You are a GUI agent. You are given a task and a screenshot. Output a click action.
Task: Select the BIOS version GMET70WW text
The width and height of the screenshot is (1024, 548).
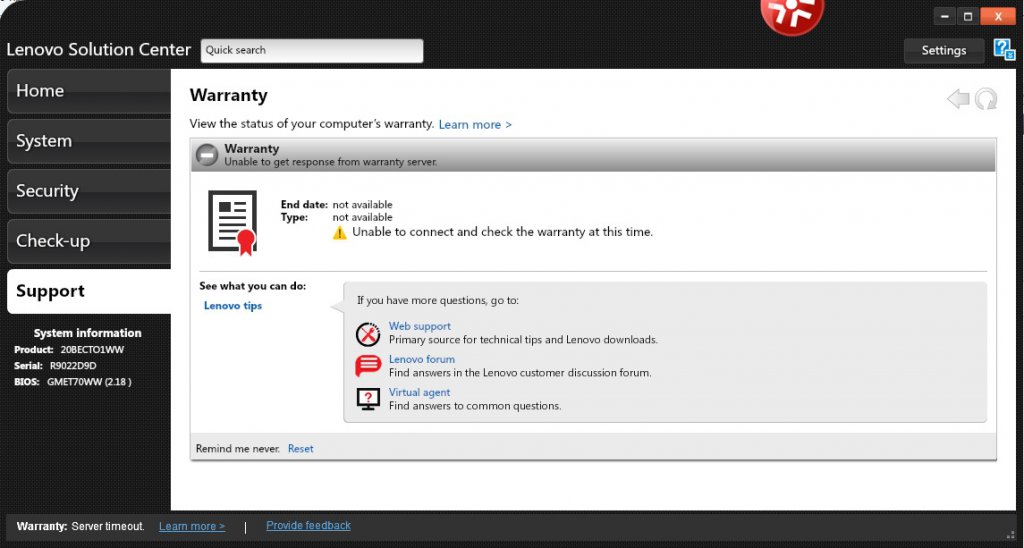[89, 382]
